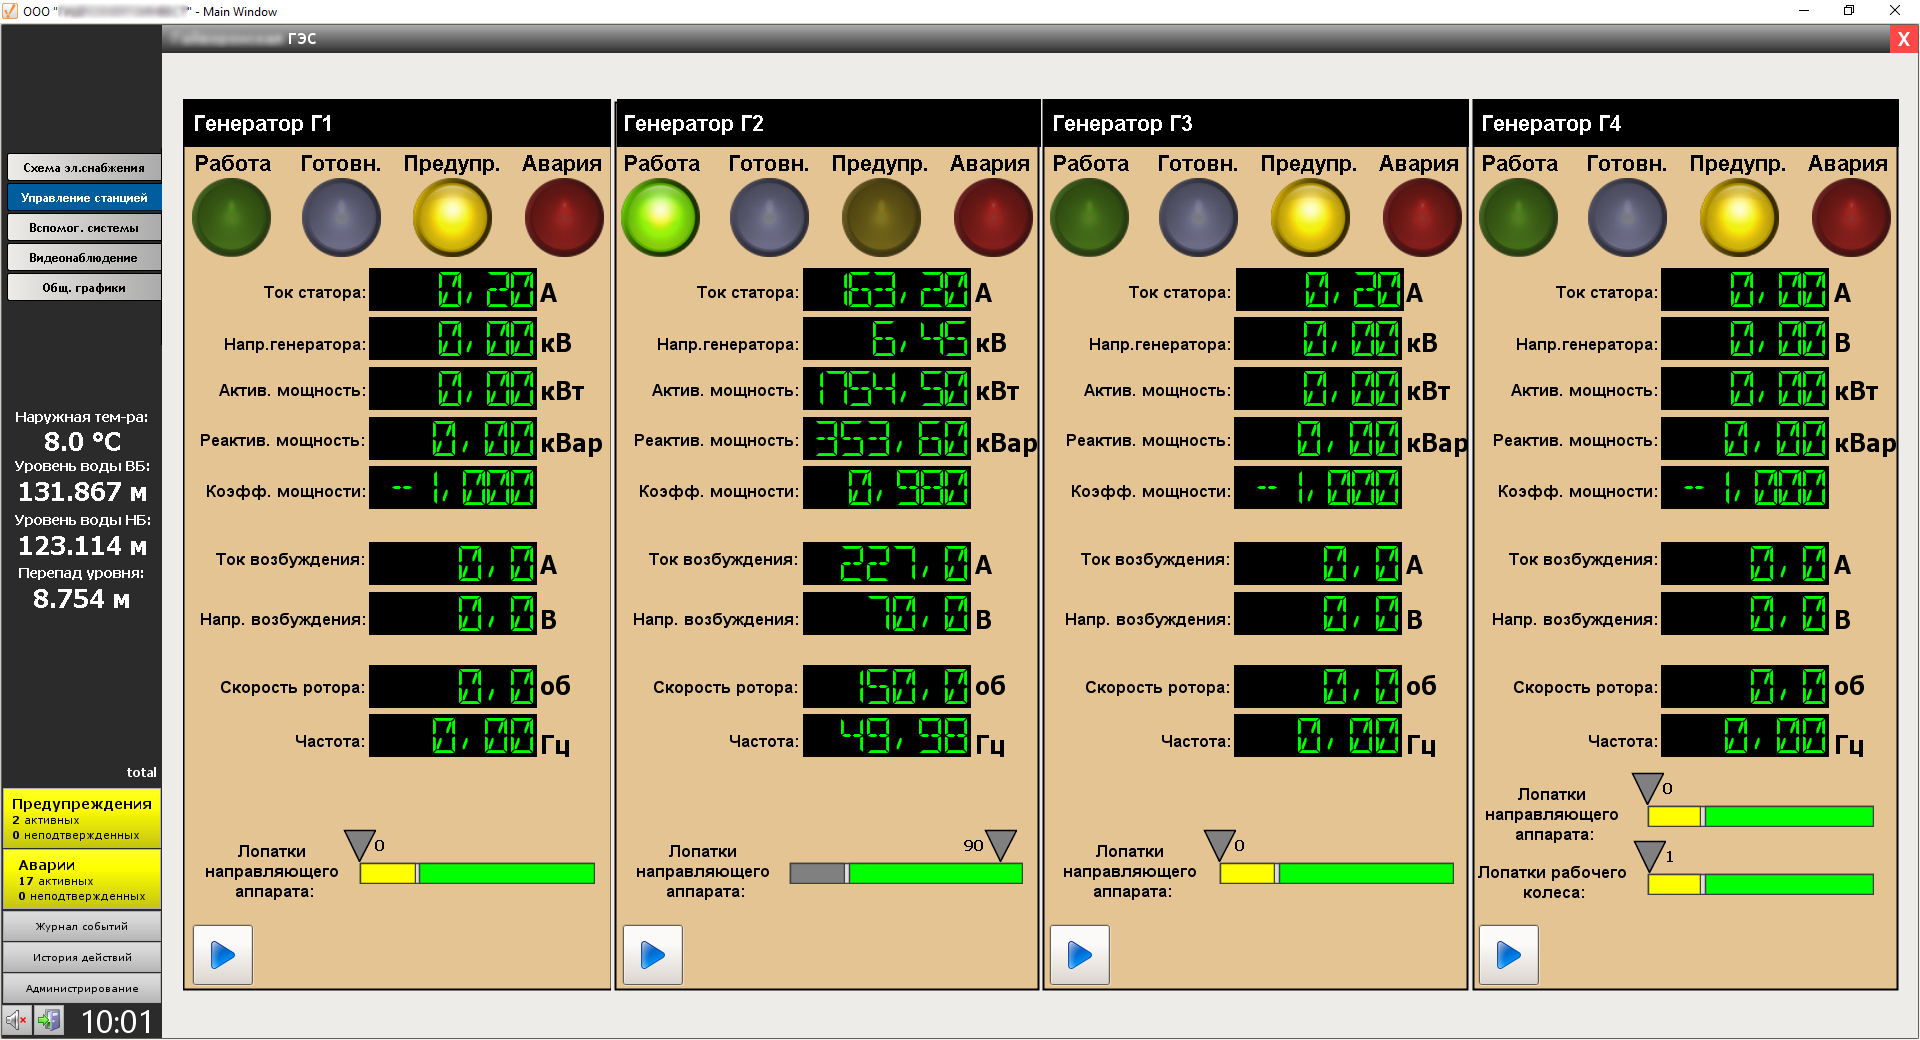The width and height of the screenshot is (1920, 1040).
Task: Open the Аварии yellow alarms panel
Action: tap(82, 879)
